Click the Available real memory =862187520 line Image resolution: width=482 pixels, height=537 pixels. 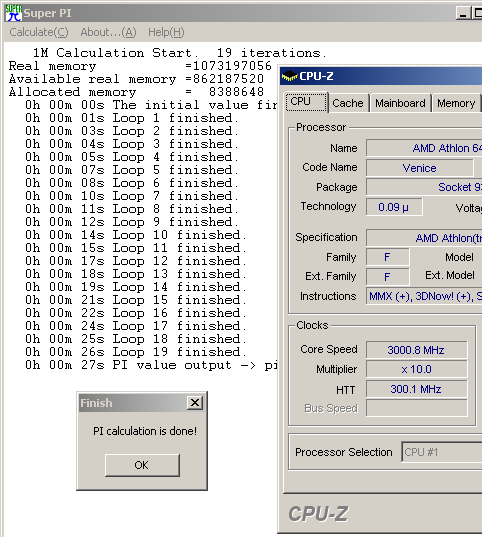point(136,79)
